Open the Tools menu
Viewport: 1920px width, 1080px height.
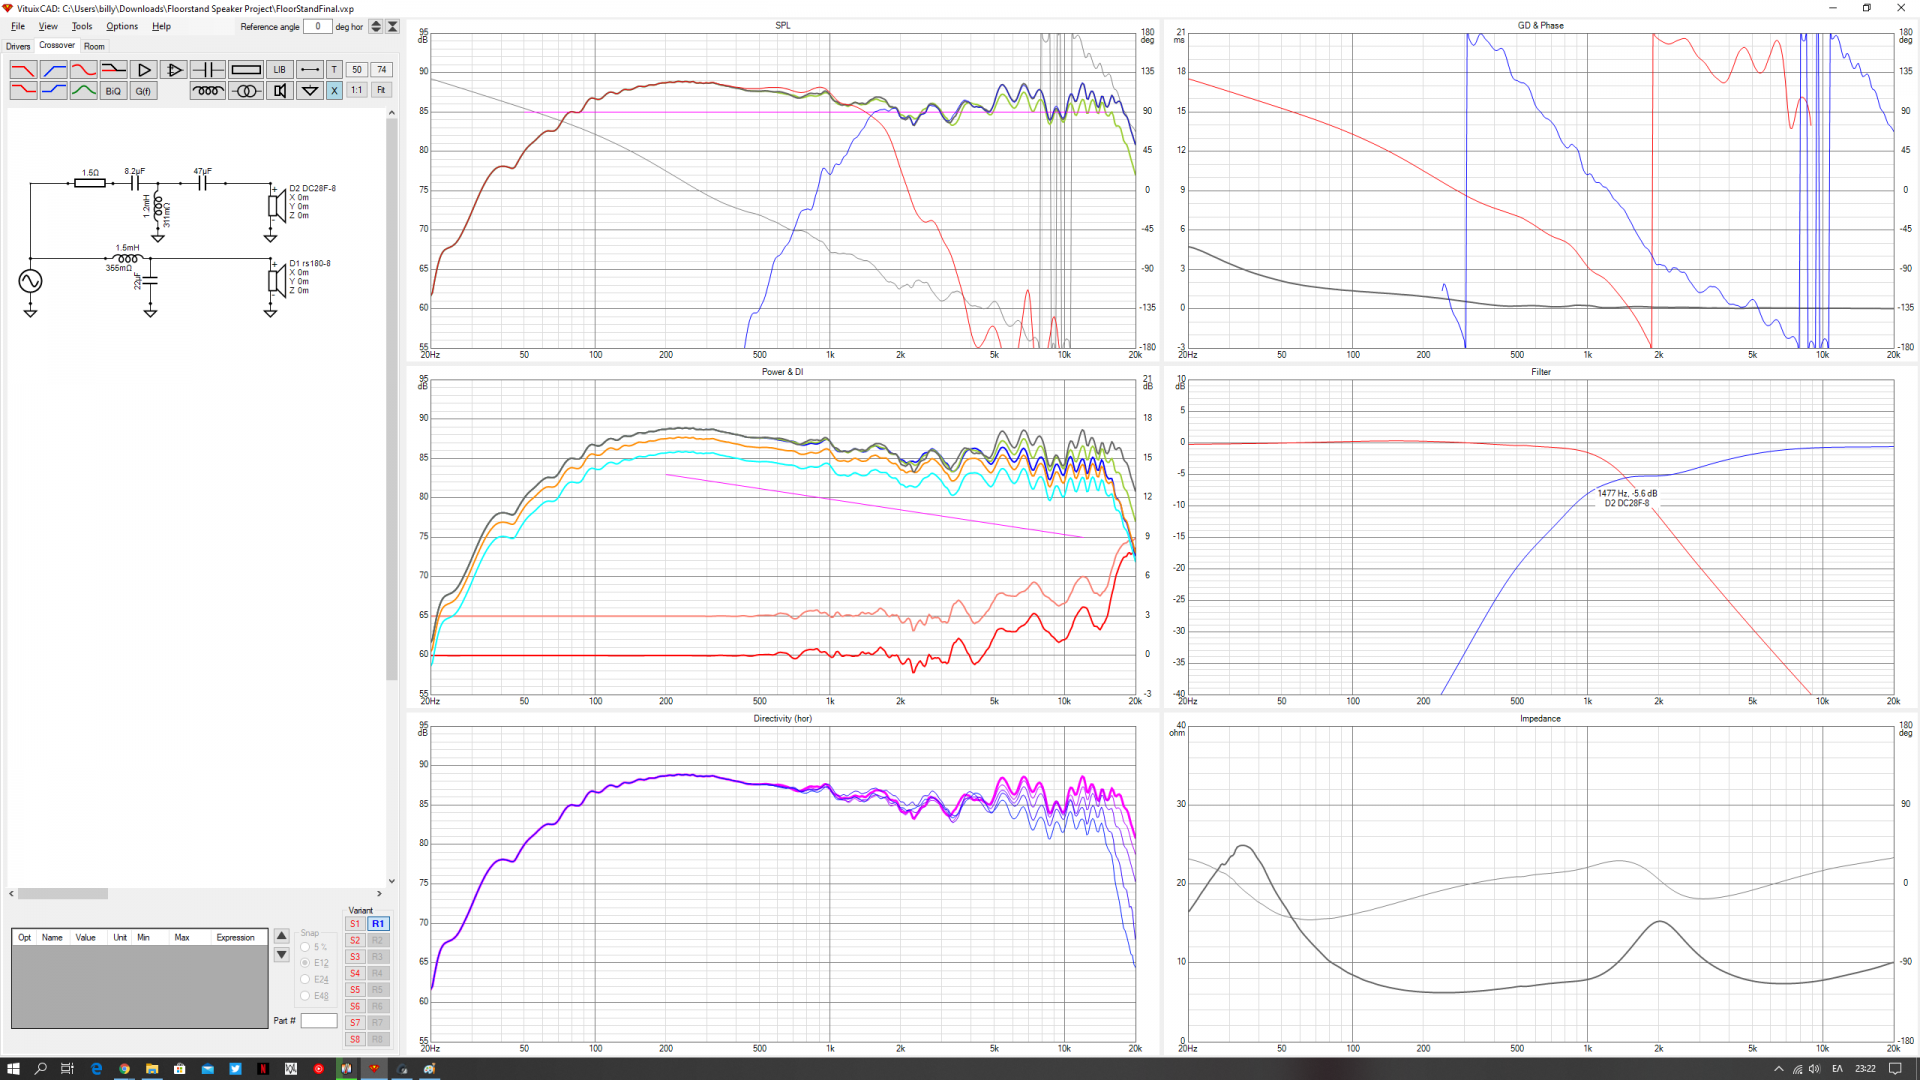[x=82, y=27]
